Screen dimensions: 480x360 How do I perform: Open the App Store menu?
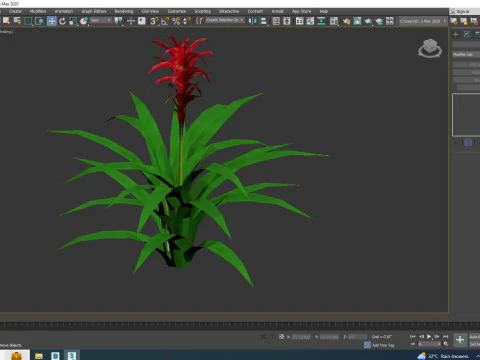coord(301,11)
